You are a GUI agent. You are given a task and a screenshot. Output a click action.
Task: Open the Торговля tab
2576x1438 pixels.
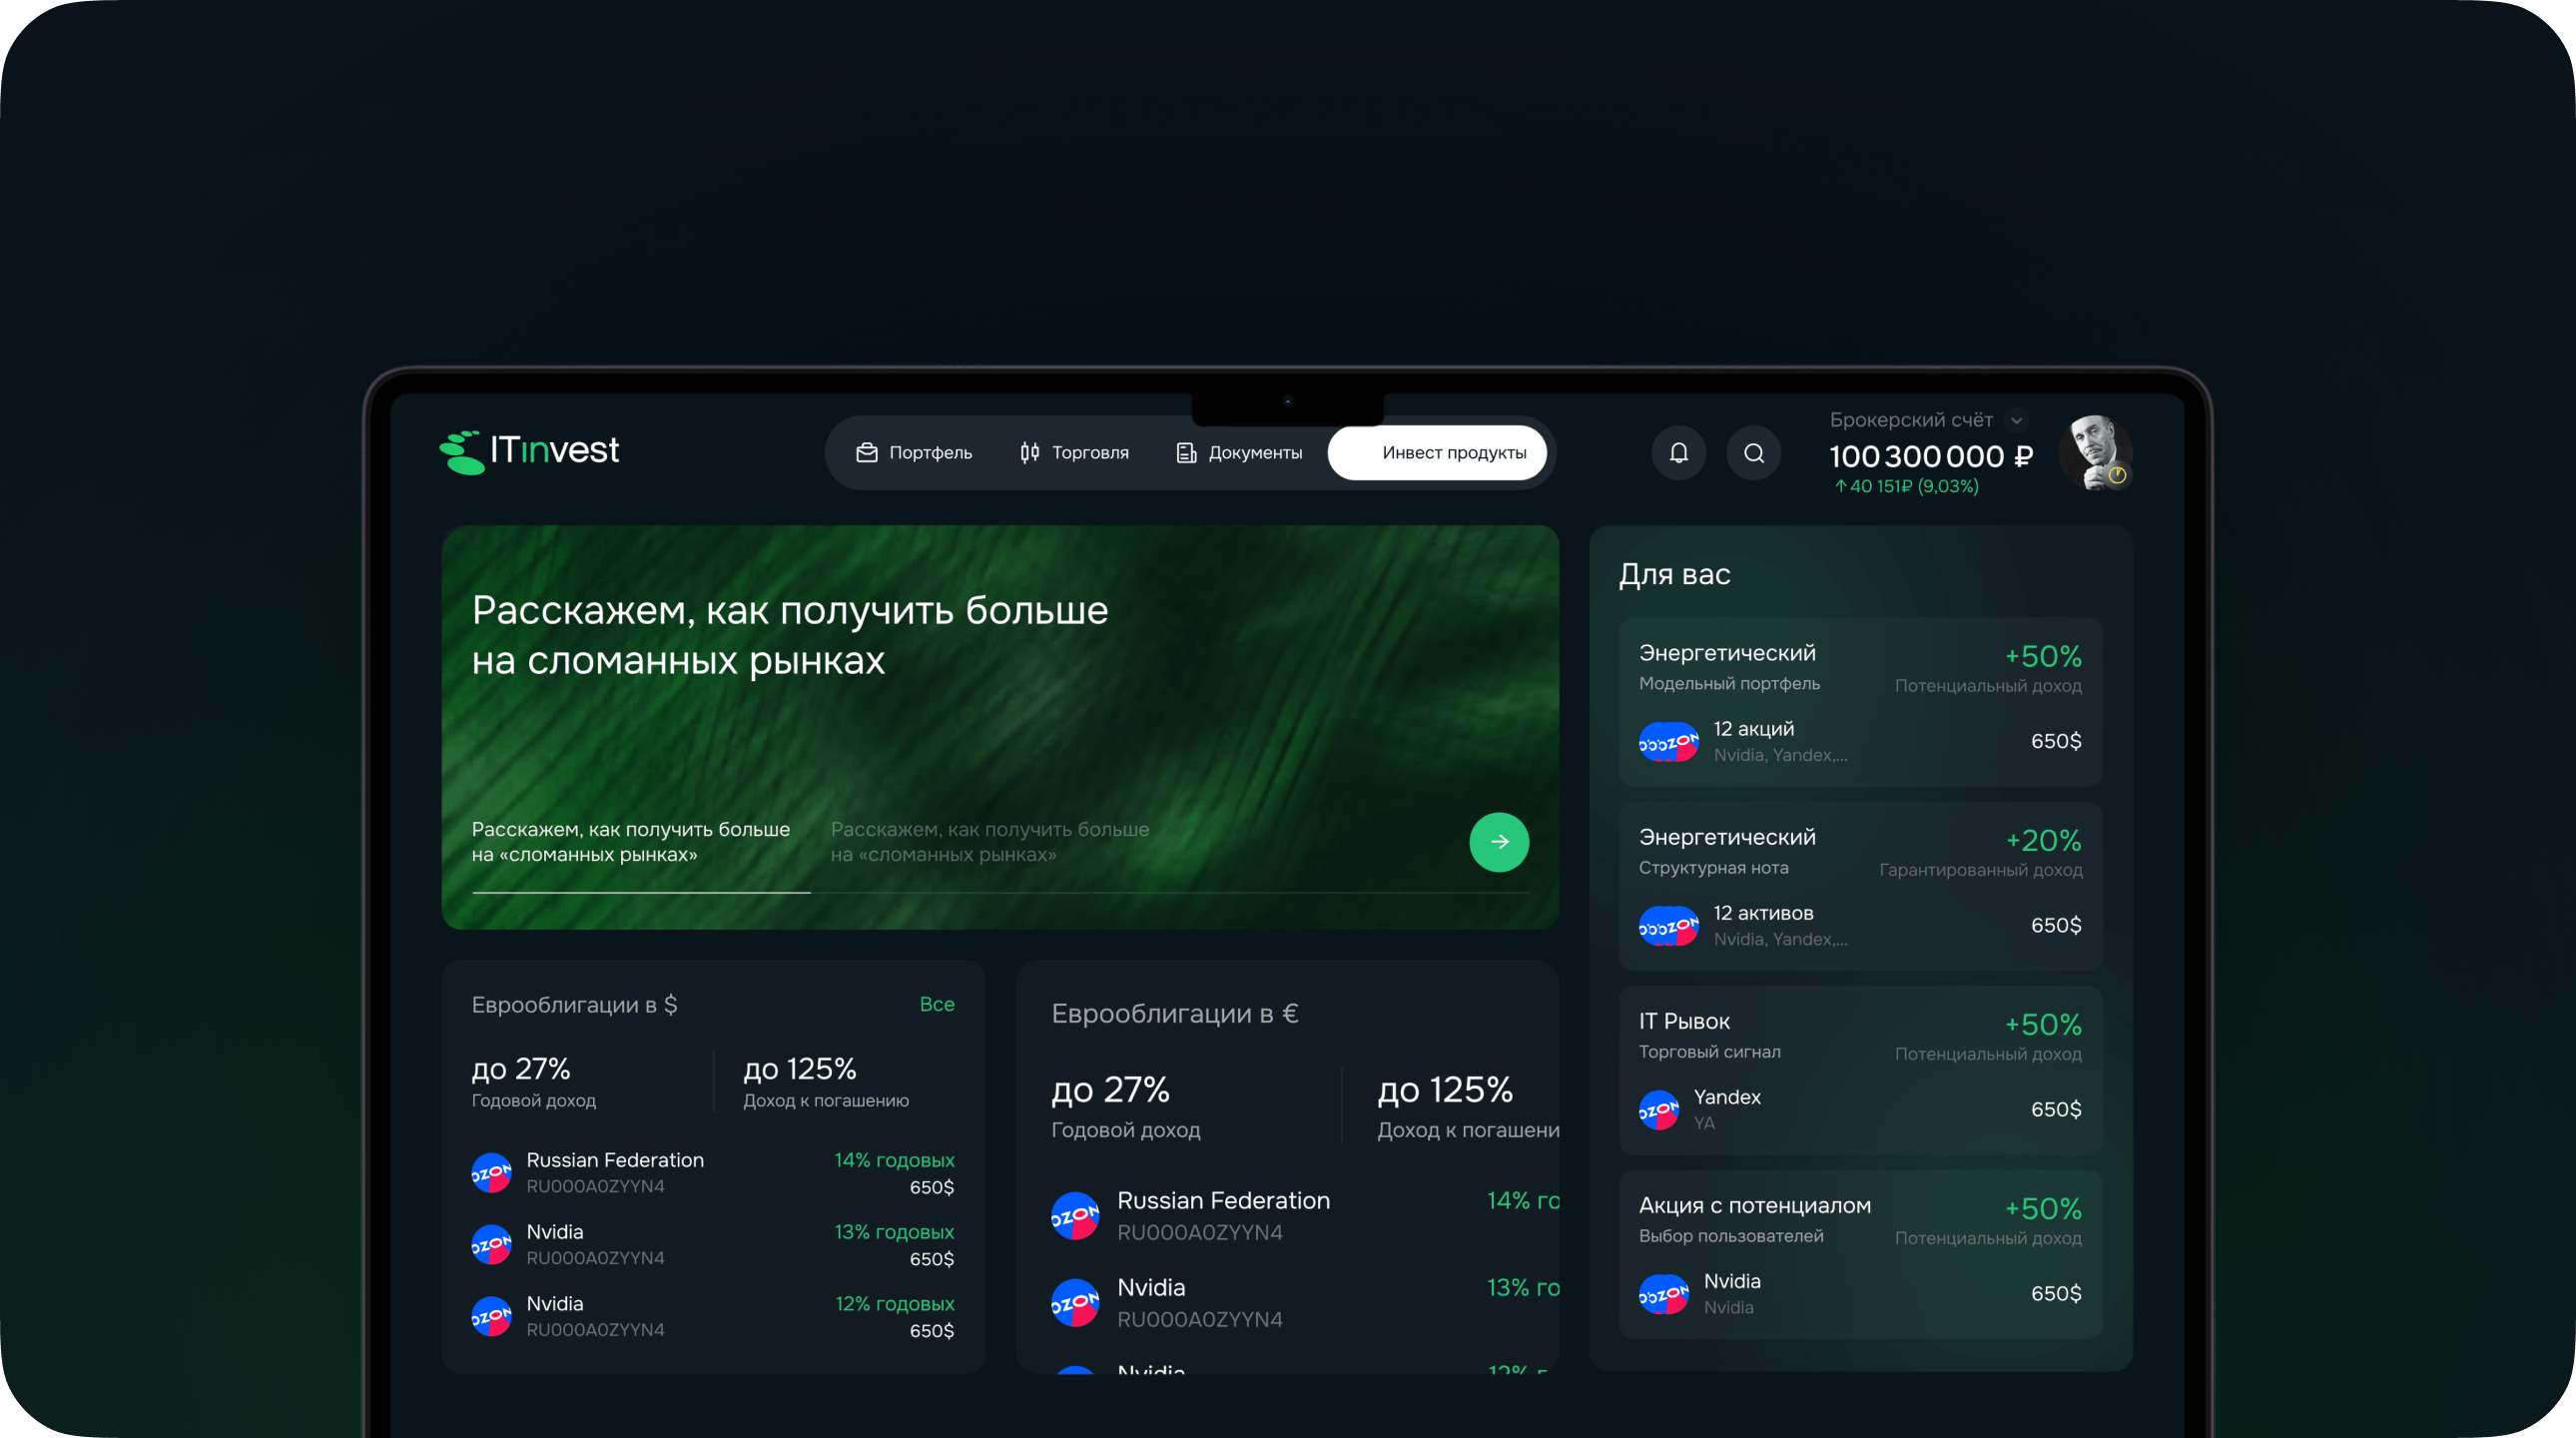click(x=1074, y=453)
